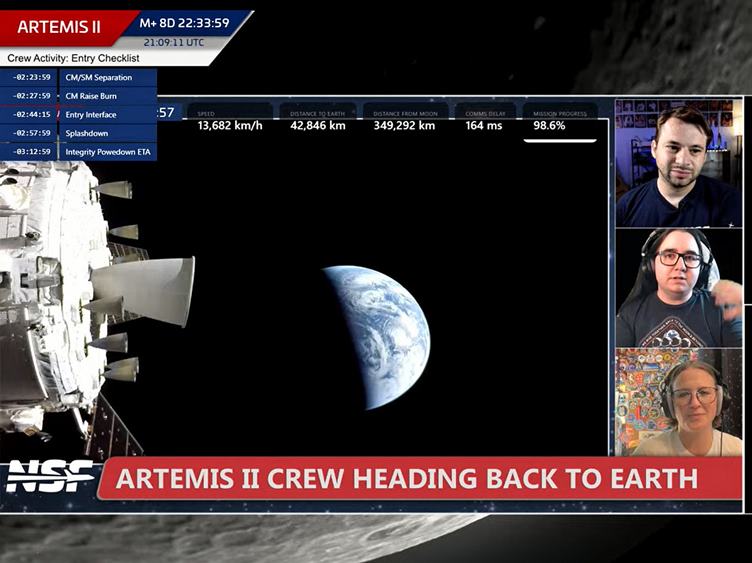The height and width of the screenshot is (563, 752).
Task: Click the Mission Progress bar
Action: coord(559,139)
